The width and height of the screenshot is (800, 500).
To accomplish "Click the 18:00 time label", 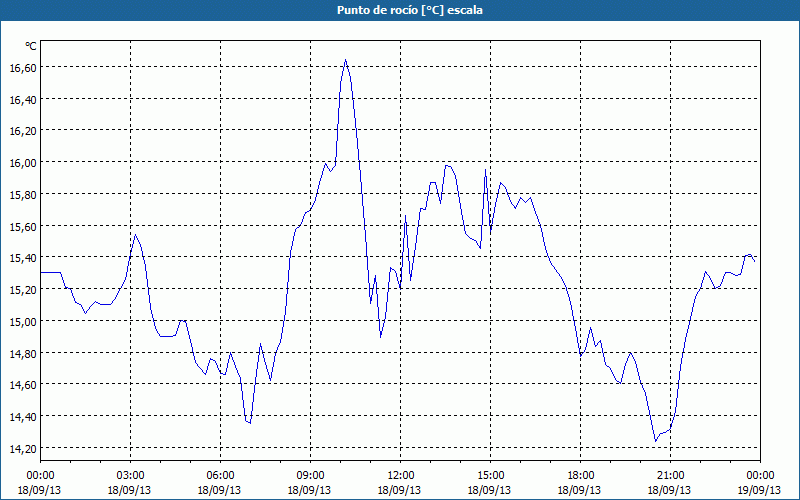I will tap(580, 476).
